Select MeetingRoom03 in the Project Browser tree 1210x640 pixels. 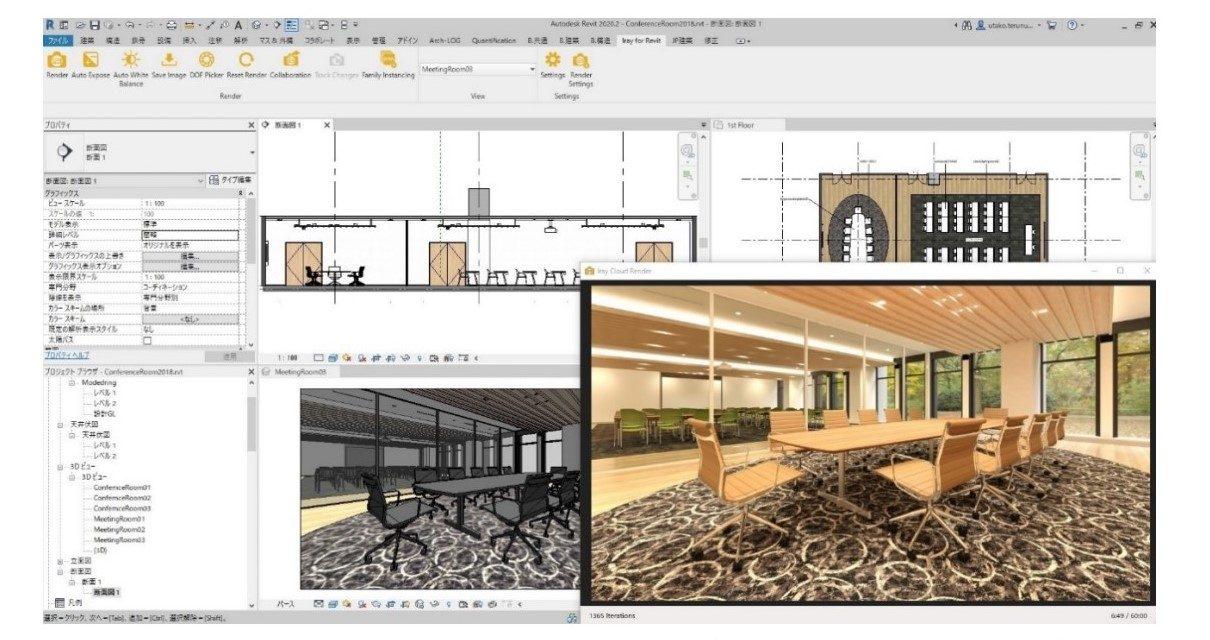coord(119,540)
